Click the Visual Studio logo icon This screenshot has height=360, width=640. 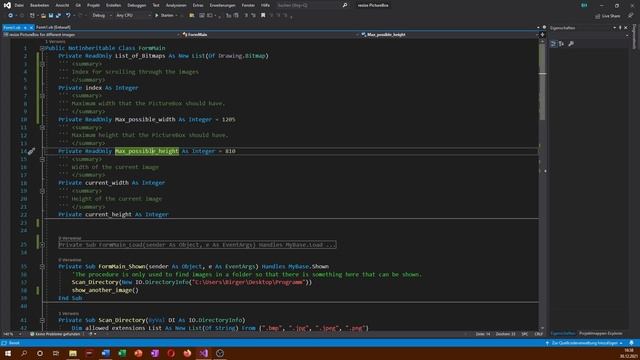(x=7, y=5)
